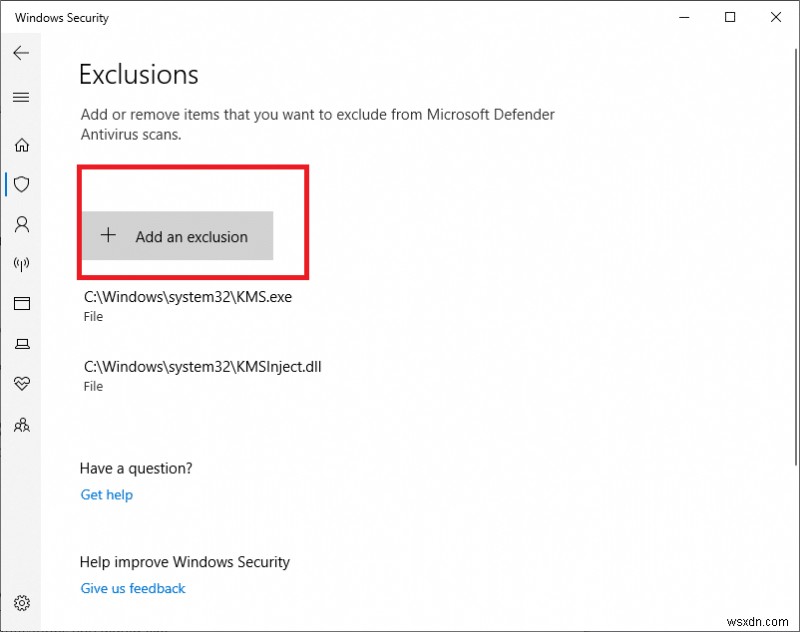Close the Windows Security window
Image resolution: width=800 pixels, height=632 pixels.
pyautogui.click(x=776, y=17)
